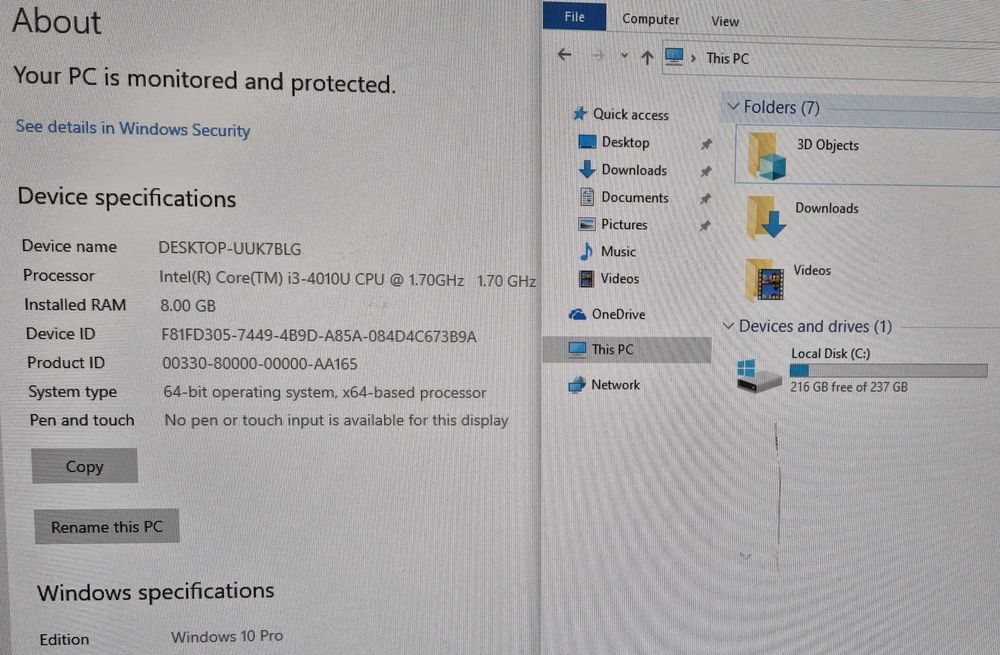This screenshot has height=655, width=1000.
Task: Click installed RAM value 8.00 GB
Action: 188,305
